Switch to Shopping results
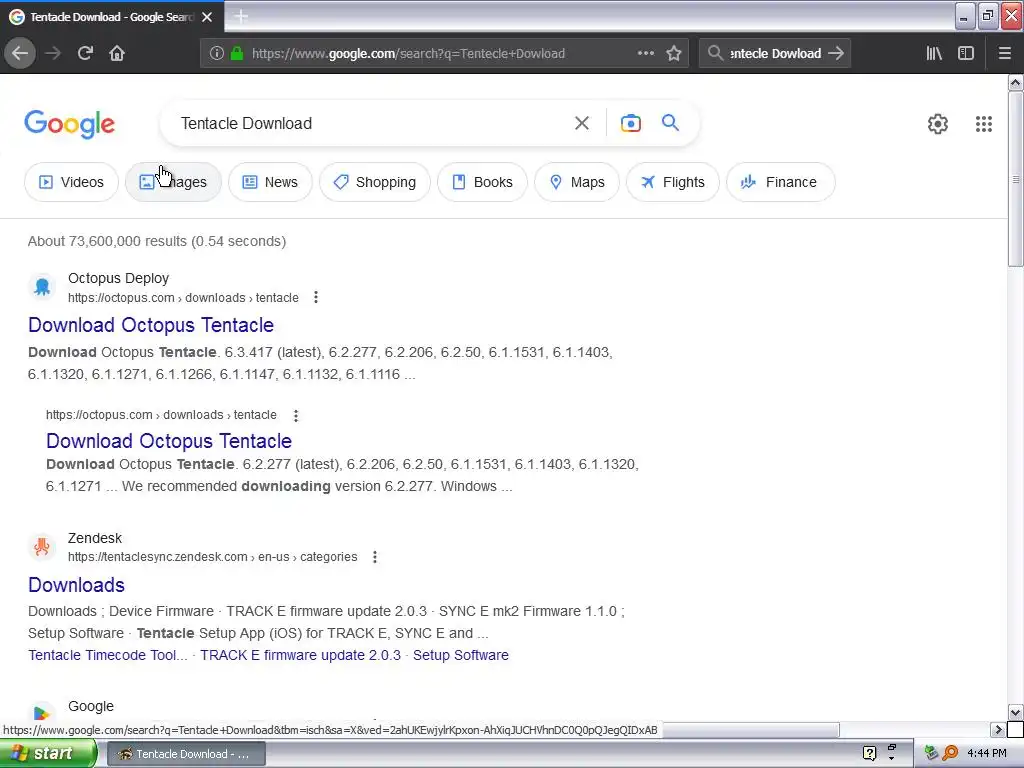The width and height of the screenshot is (1024, 768). tap(374, 182)
